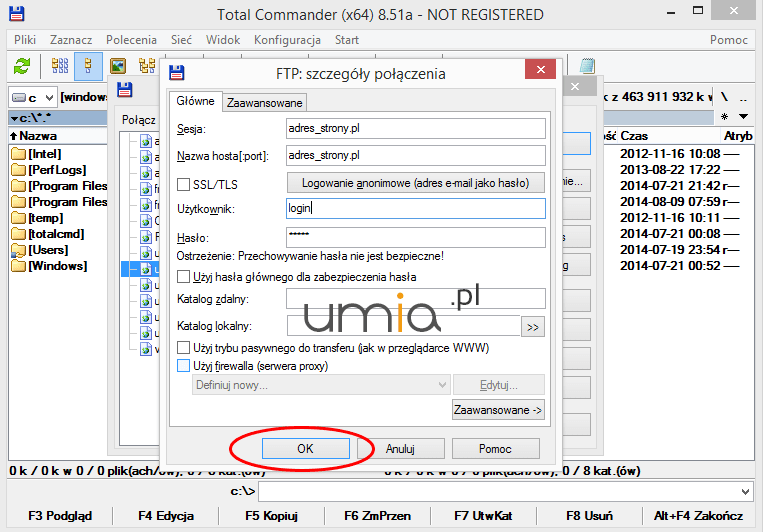763x532 pixels.
Task: Open directory hotlist asterisk button
Action: 725,117
